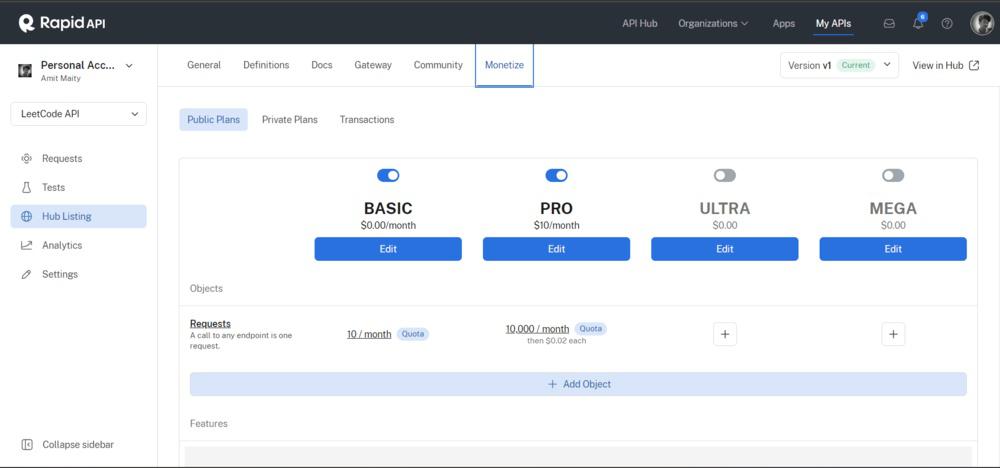This screenshot has width=1000, height=468.
Task: Select Hub Listing in the sidebar
Action: point(78,216)
